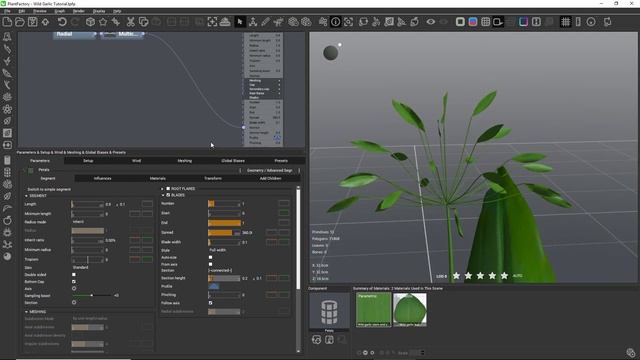
Task: Open the Transform sub-tab
Action: click(213, 178)
